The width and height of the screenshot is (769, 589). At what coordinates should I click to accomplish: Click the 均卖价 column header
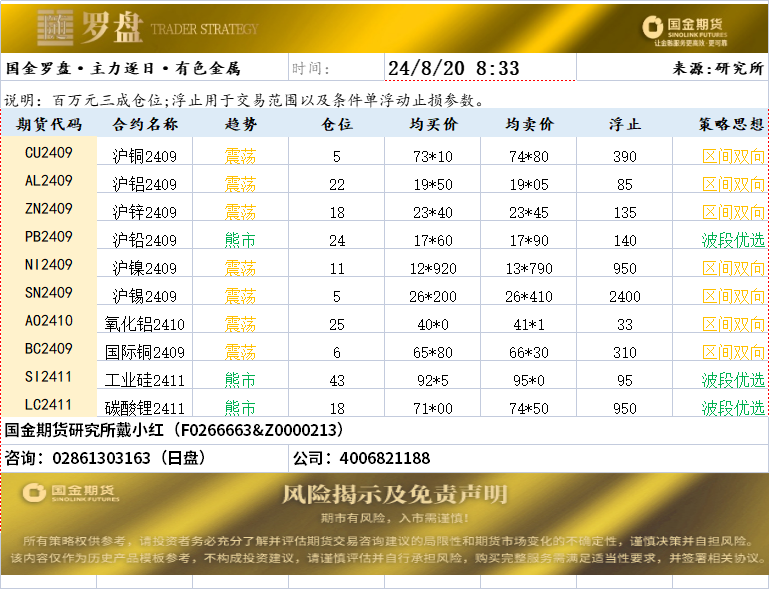pyautogui.click(x=529, y=124)
